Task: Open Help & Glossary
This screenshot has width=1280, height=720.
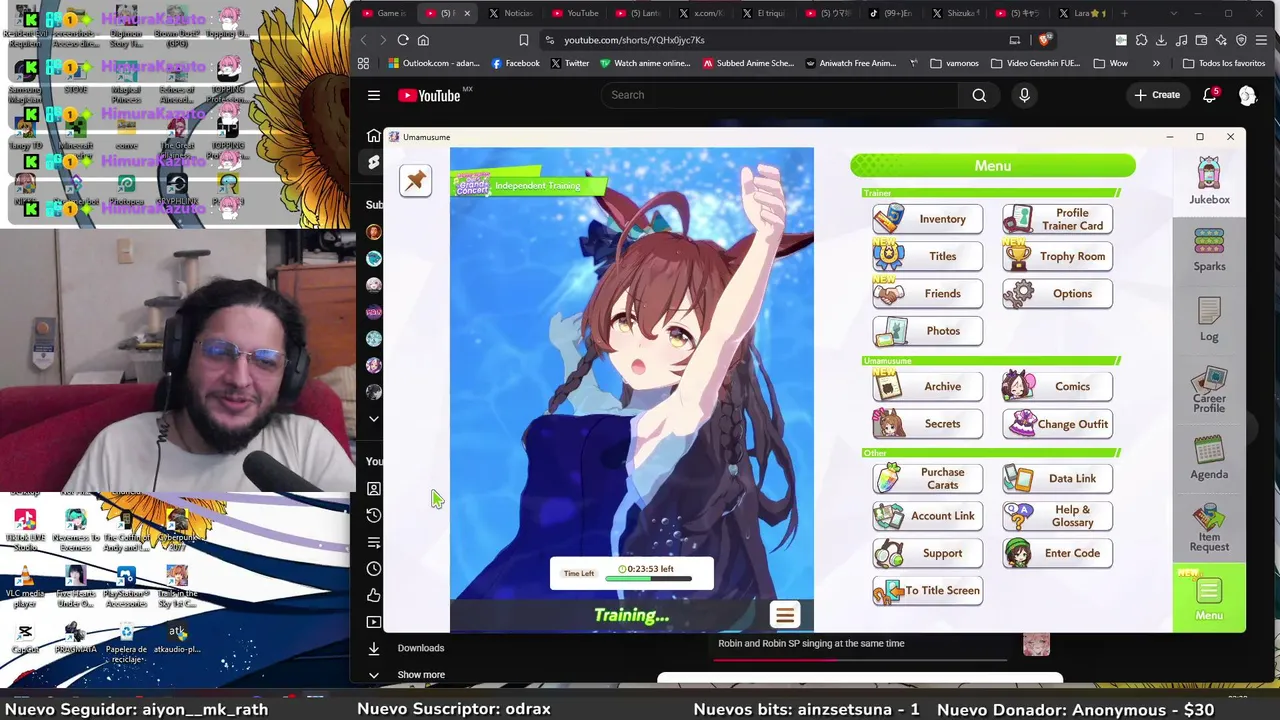Action: click(x=1057, y=516)
